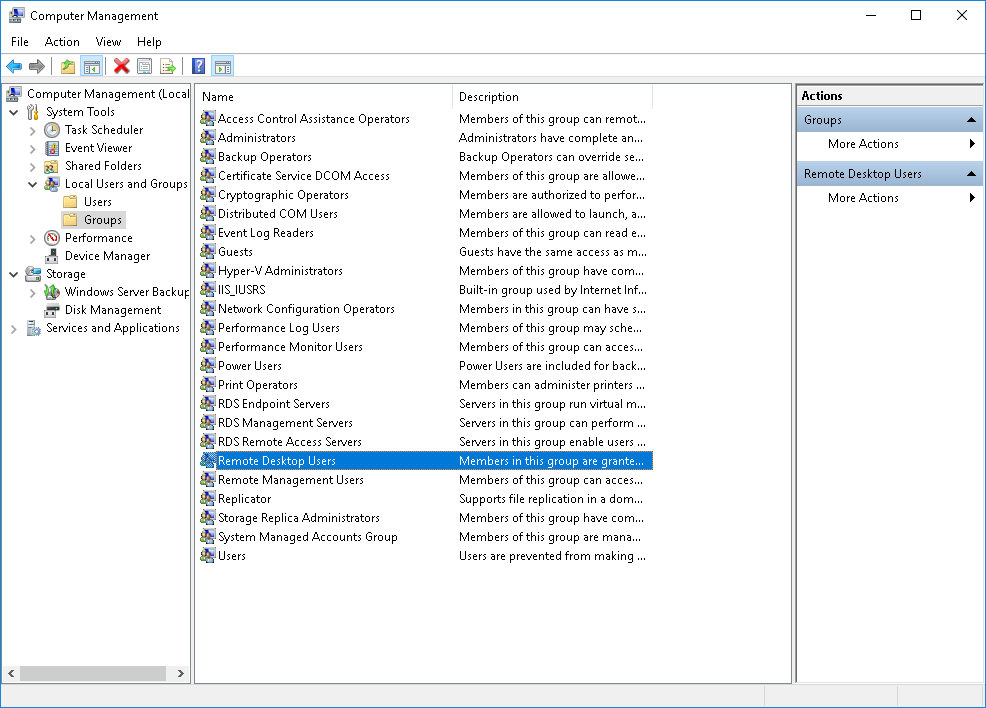986x708 pixels.
Task: Select Print Operators group row
Action: [426, 385]
